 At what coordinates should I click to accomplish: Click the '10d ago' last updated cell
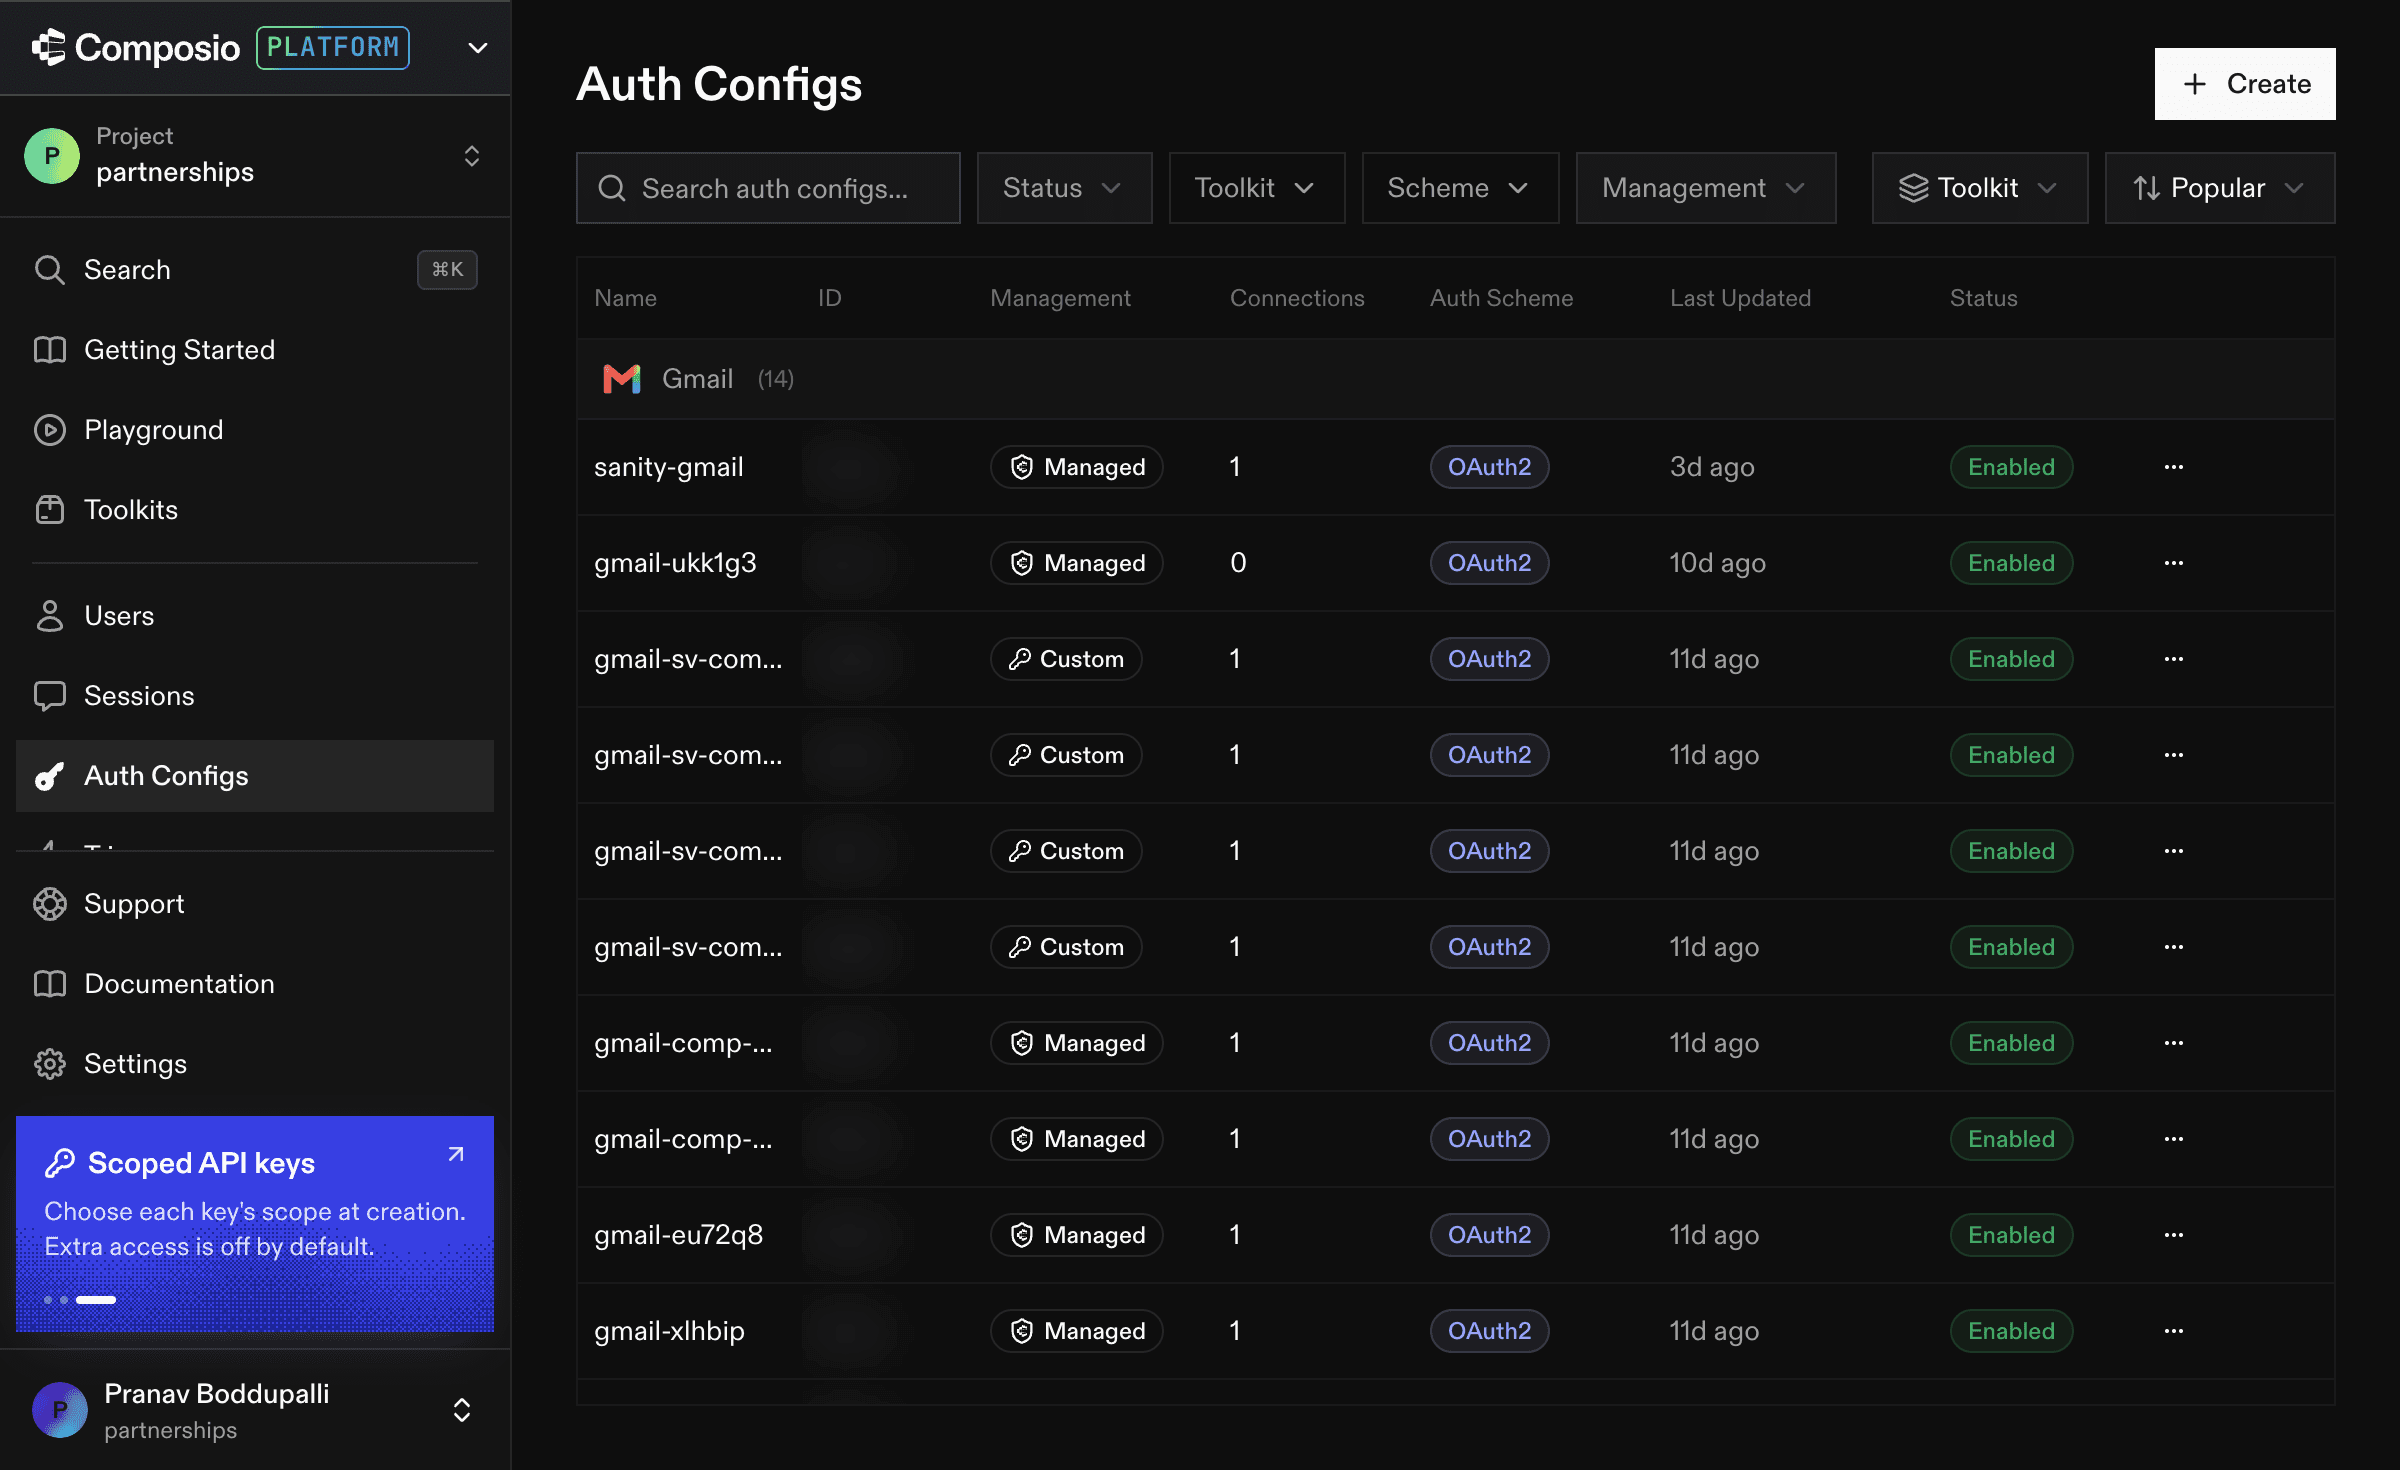click(x=1717, y=563)
